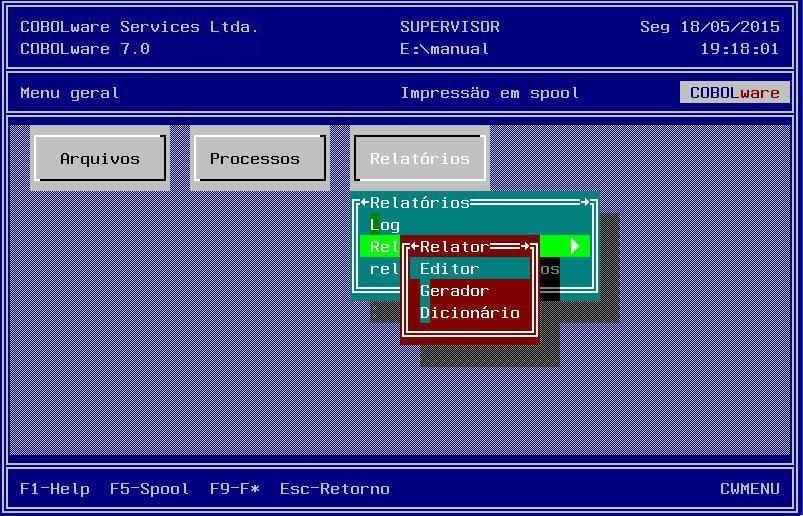Image resolution: width=803 pixels, height=516 pixels.
Task: Click F1-Help in the bottom bar
Action: click(x=55, y=488)
